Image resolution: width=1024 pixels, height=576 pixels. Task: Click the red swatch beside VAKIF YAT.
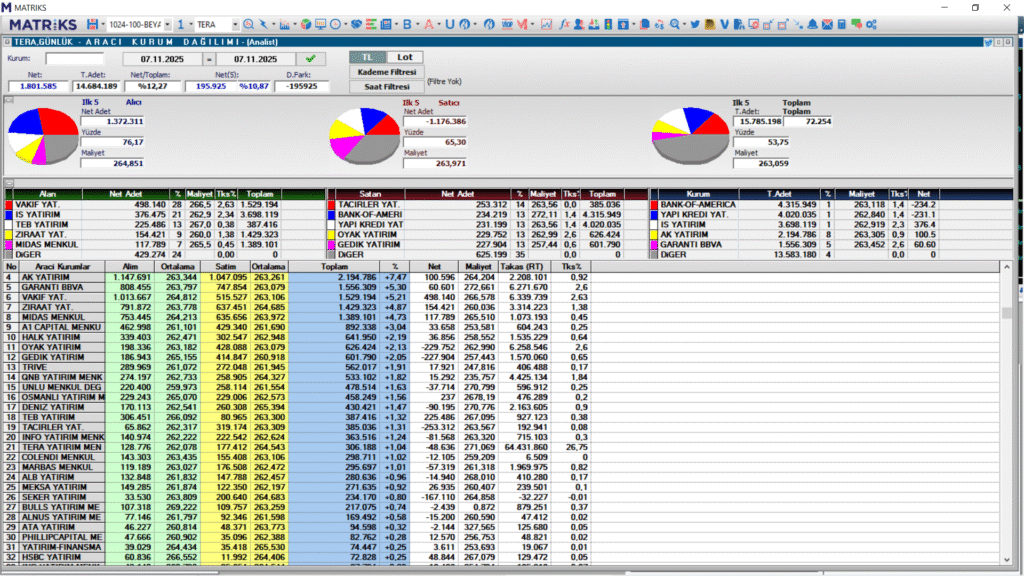8,204
